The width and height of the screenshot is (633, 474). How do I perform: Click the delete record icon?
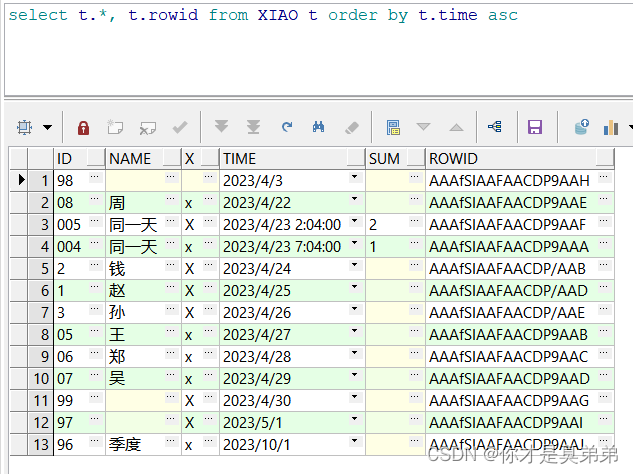click(147, 128)
